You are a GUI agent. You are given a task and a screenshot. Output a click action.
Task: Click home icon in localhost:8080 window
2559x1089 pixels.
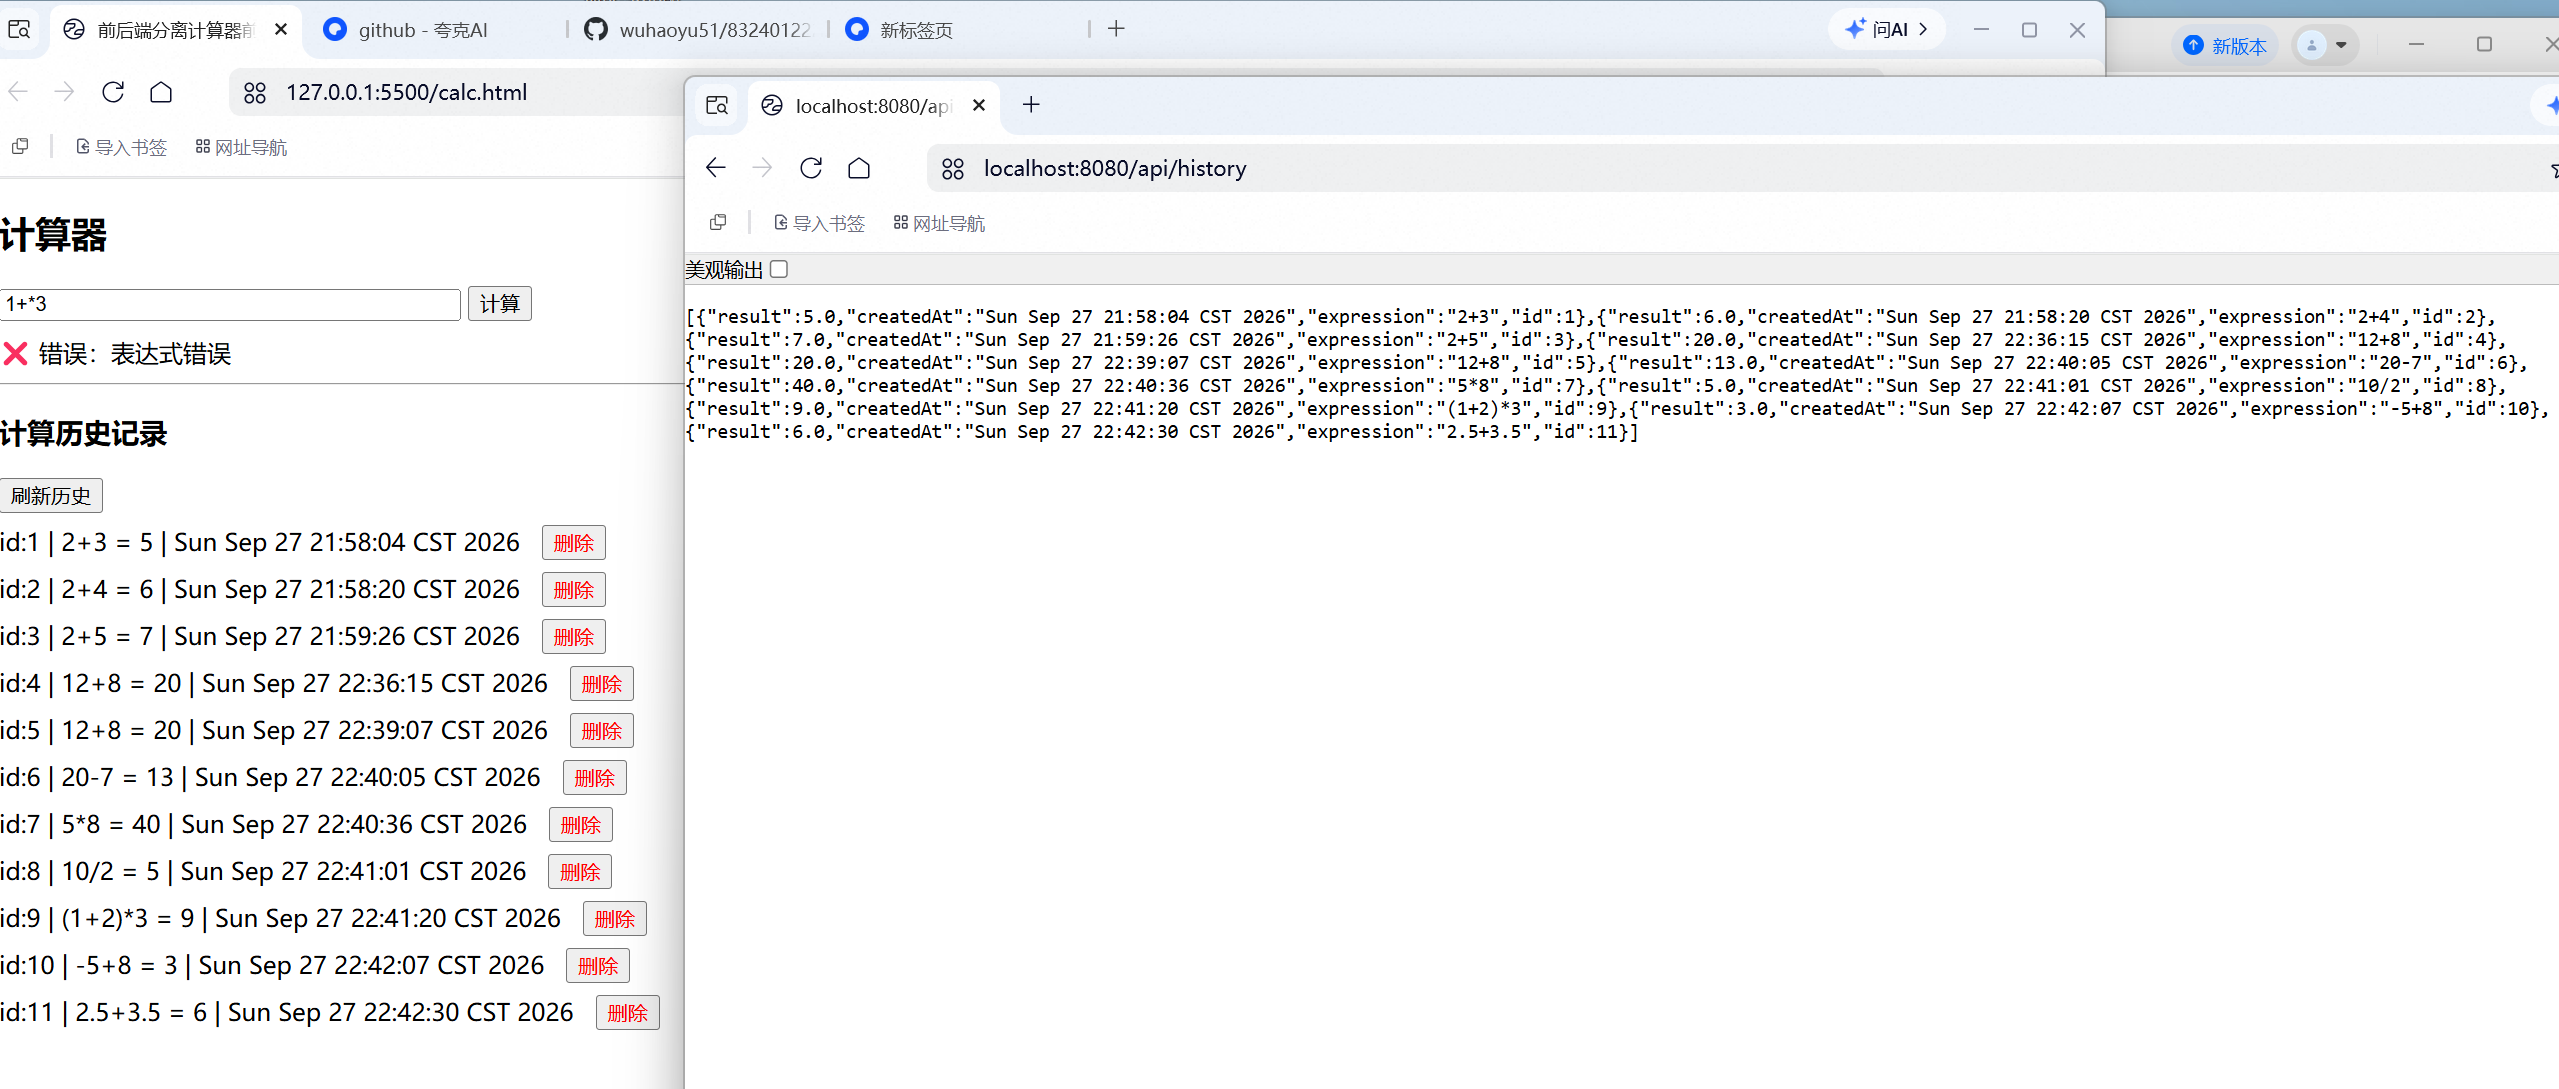[859, 168]
